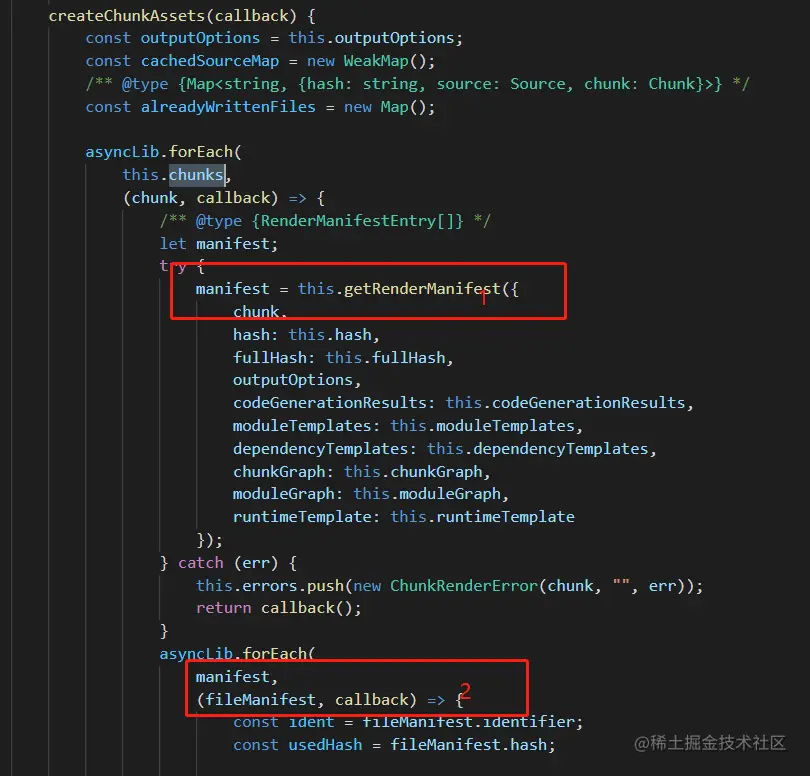Click the createChunkAssets method name
Image resolution: width=810 pixels, height=776 pixels.
pyautogui.click(x=127, y=16)
